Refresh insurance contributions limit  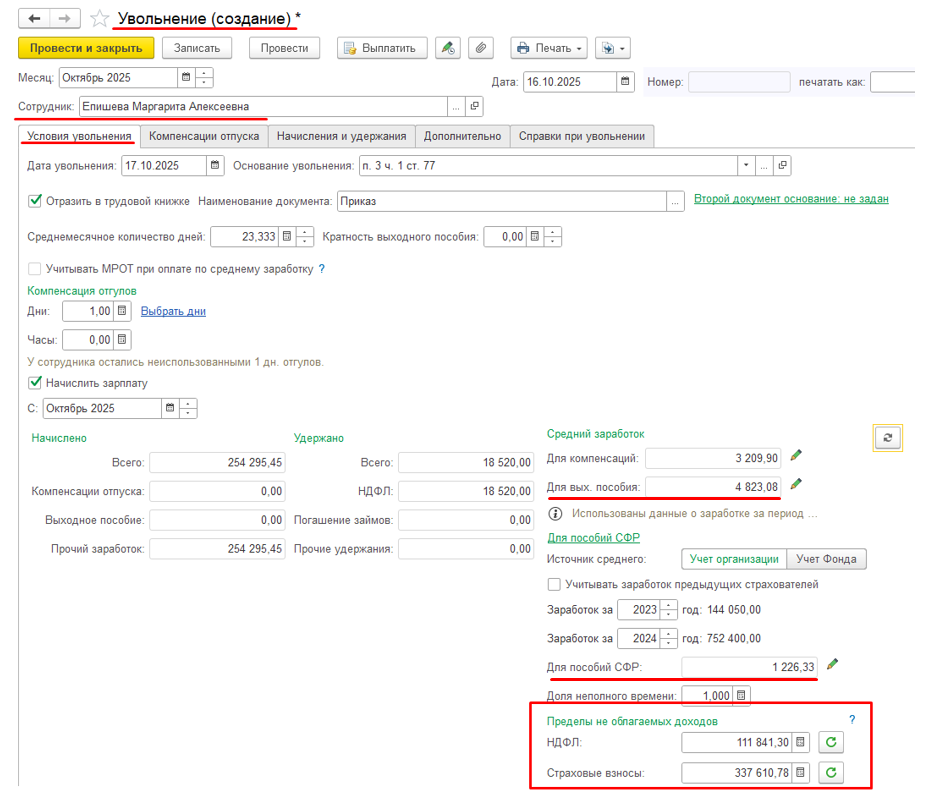pyautogui.click(x=831, y=772)
